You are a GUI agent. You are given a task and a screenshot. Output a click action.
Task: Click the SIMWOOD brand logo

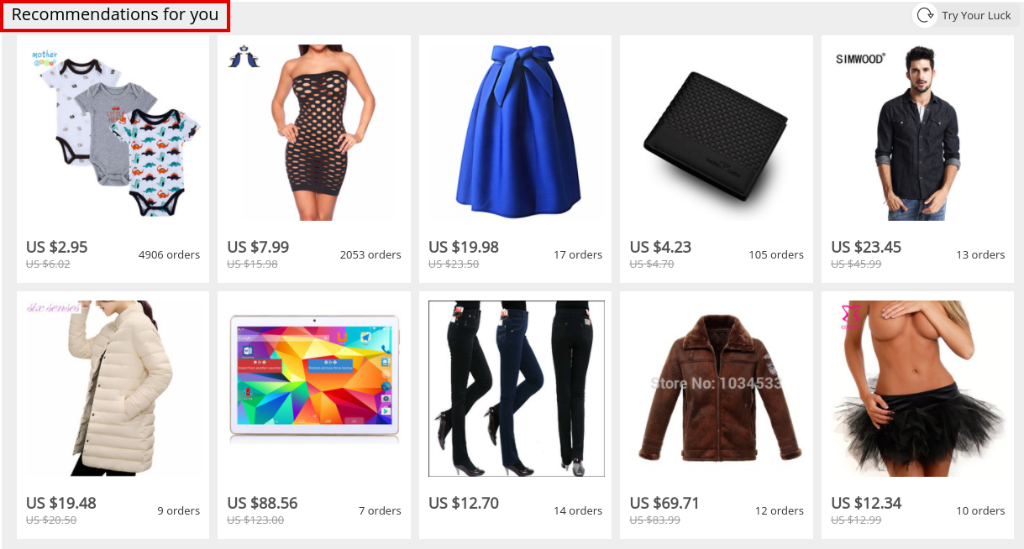pyautogui.click(x=860, y=59)
